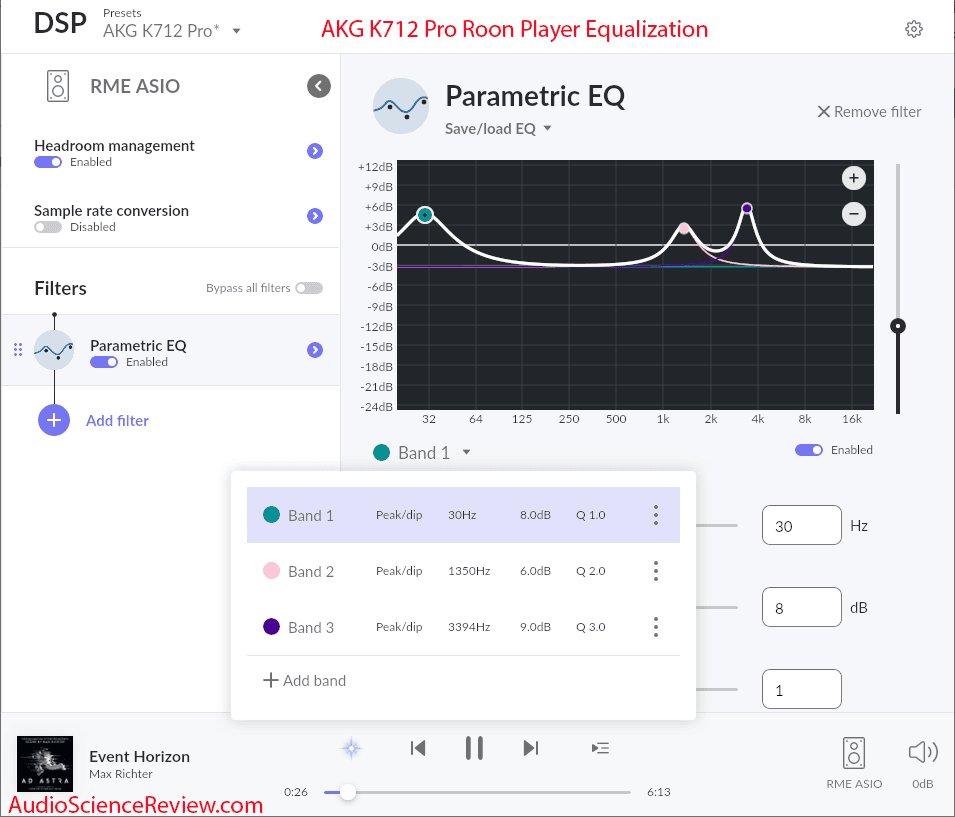Click the DSP heading
955x817 pixels.
point(60,24)
